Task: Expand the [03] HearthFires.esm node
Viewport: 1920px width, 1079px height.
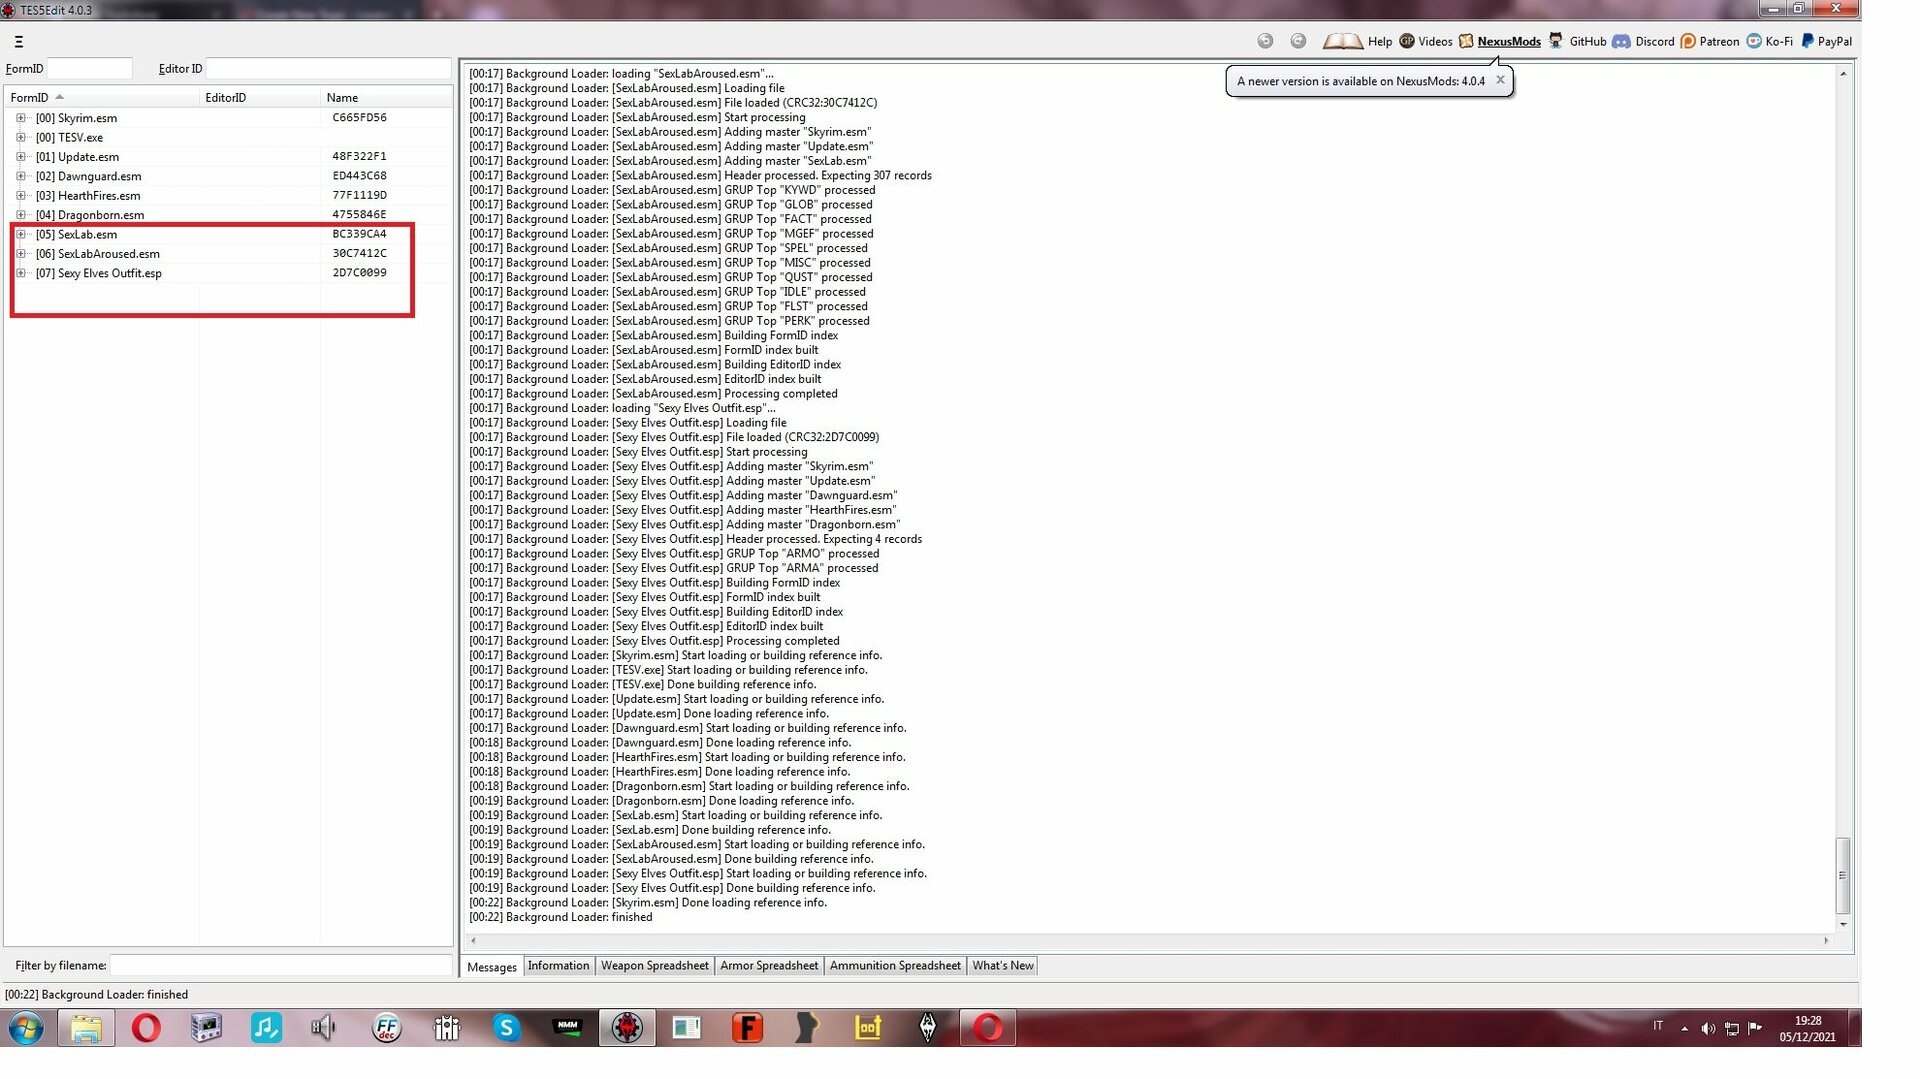Action: (x=21, y=196)
